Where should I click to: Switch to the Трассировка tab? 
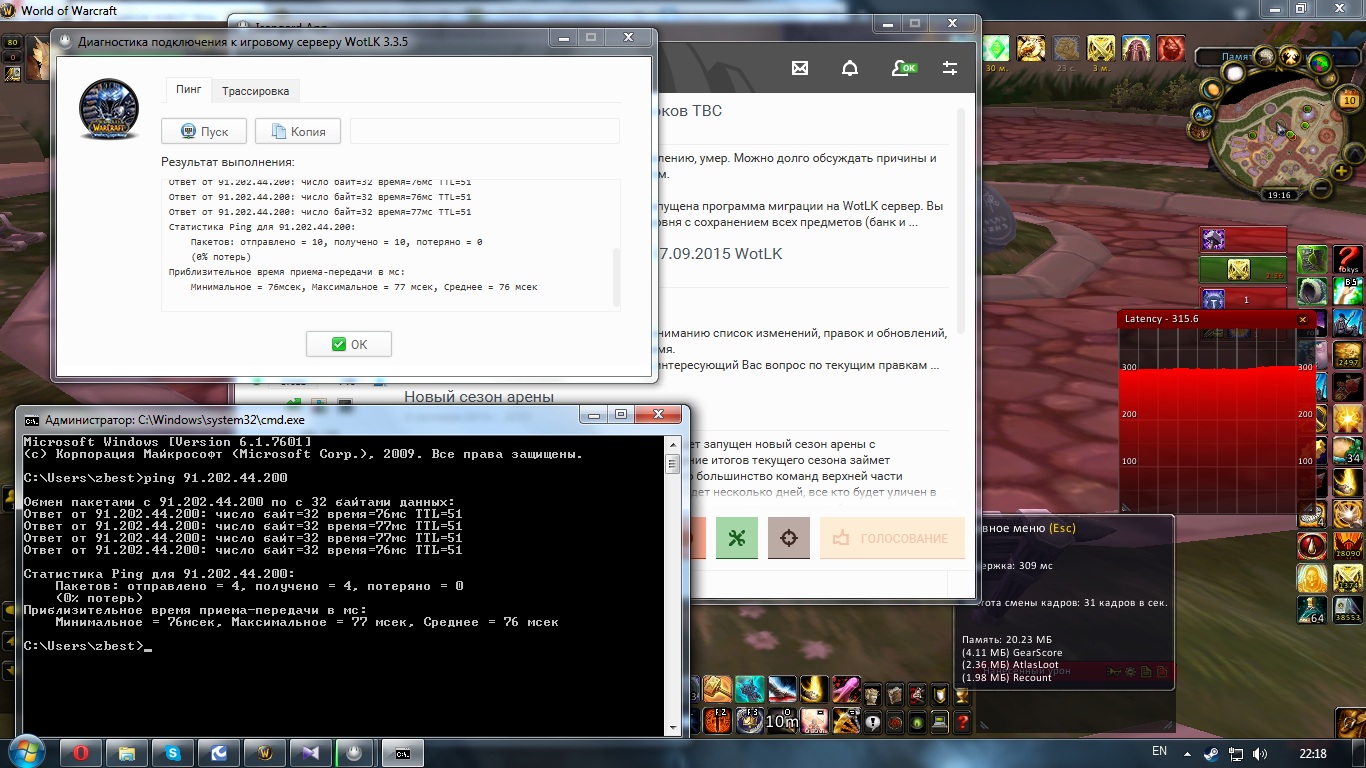tap(255, 91)
